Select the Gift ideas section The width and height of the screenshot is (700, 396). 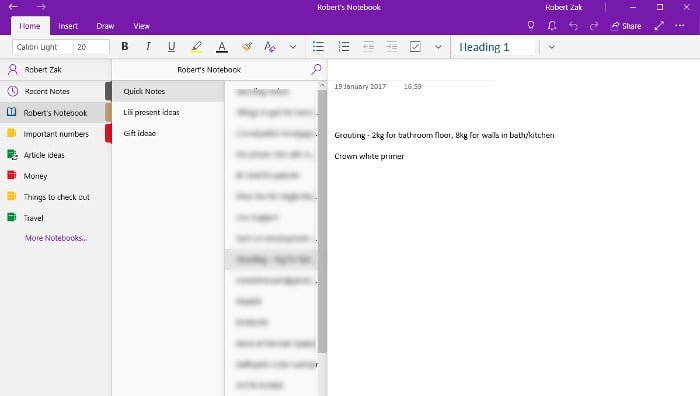pos(168,133)
